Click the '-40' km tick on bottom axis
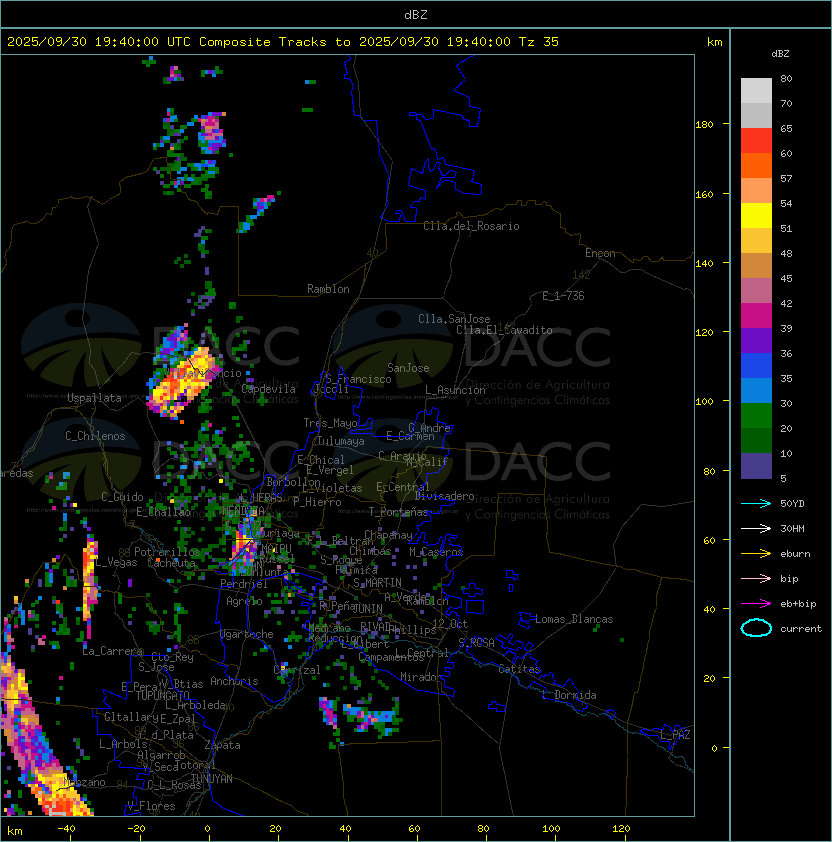 tap(67, 829)
